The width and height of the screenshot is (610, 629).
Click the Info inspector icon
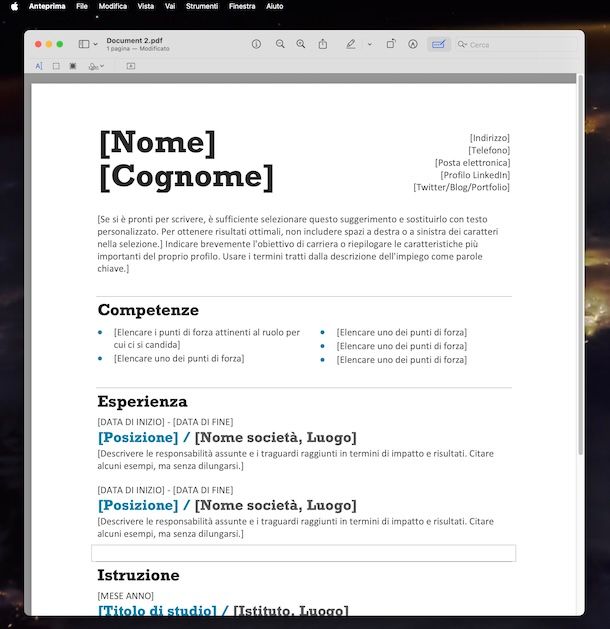tap(256, 45)
